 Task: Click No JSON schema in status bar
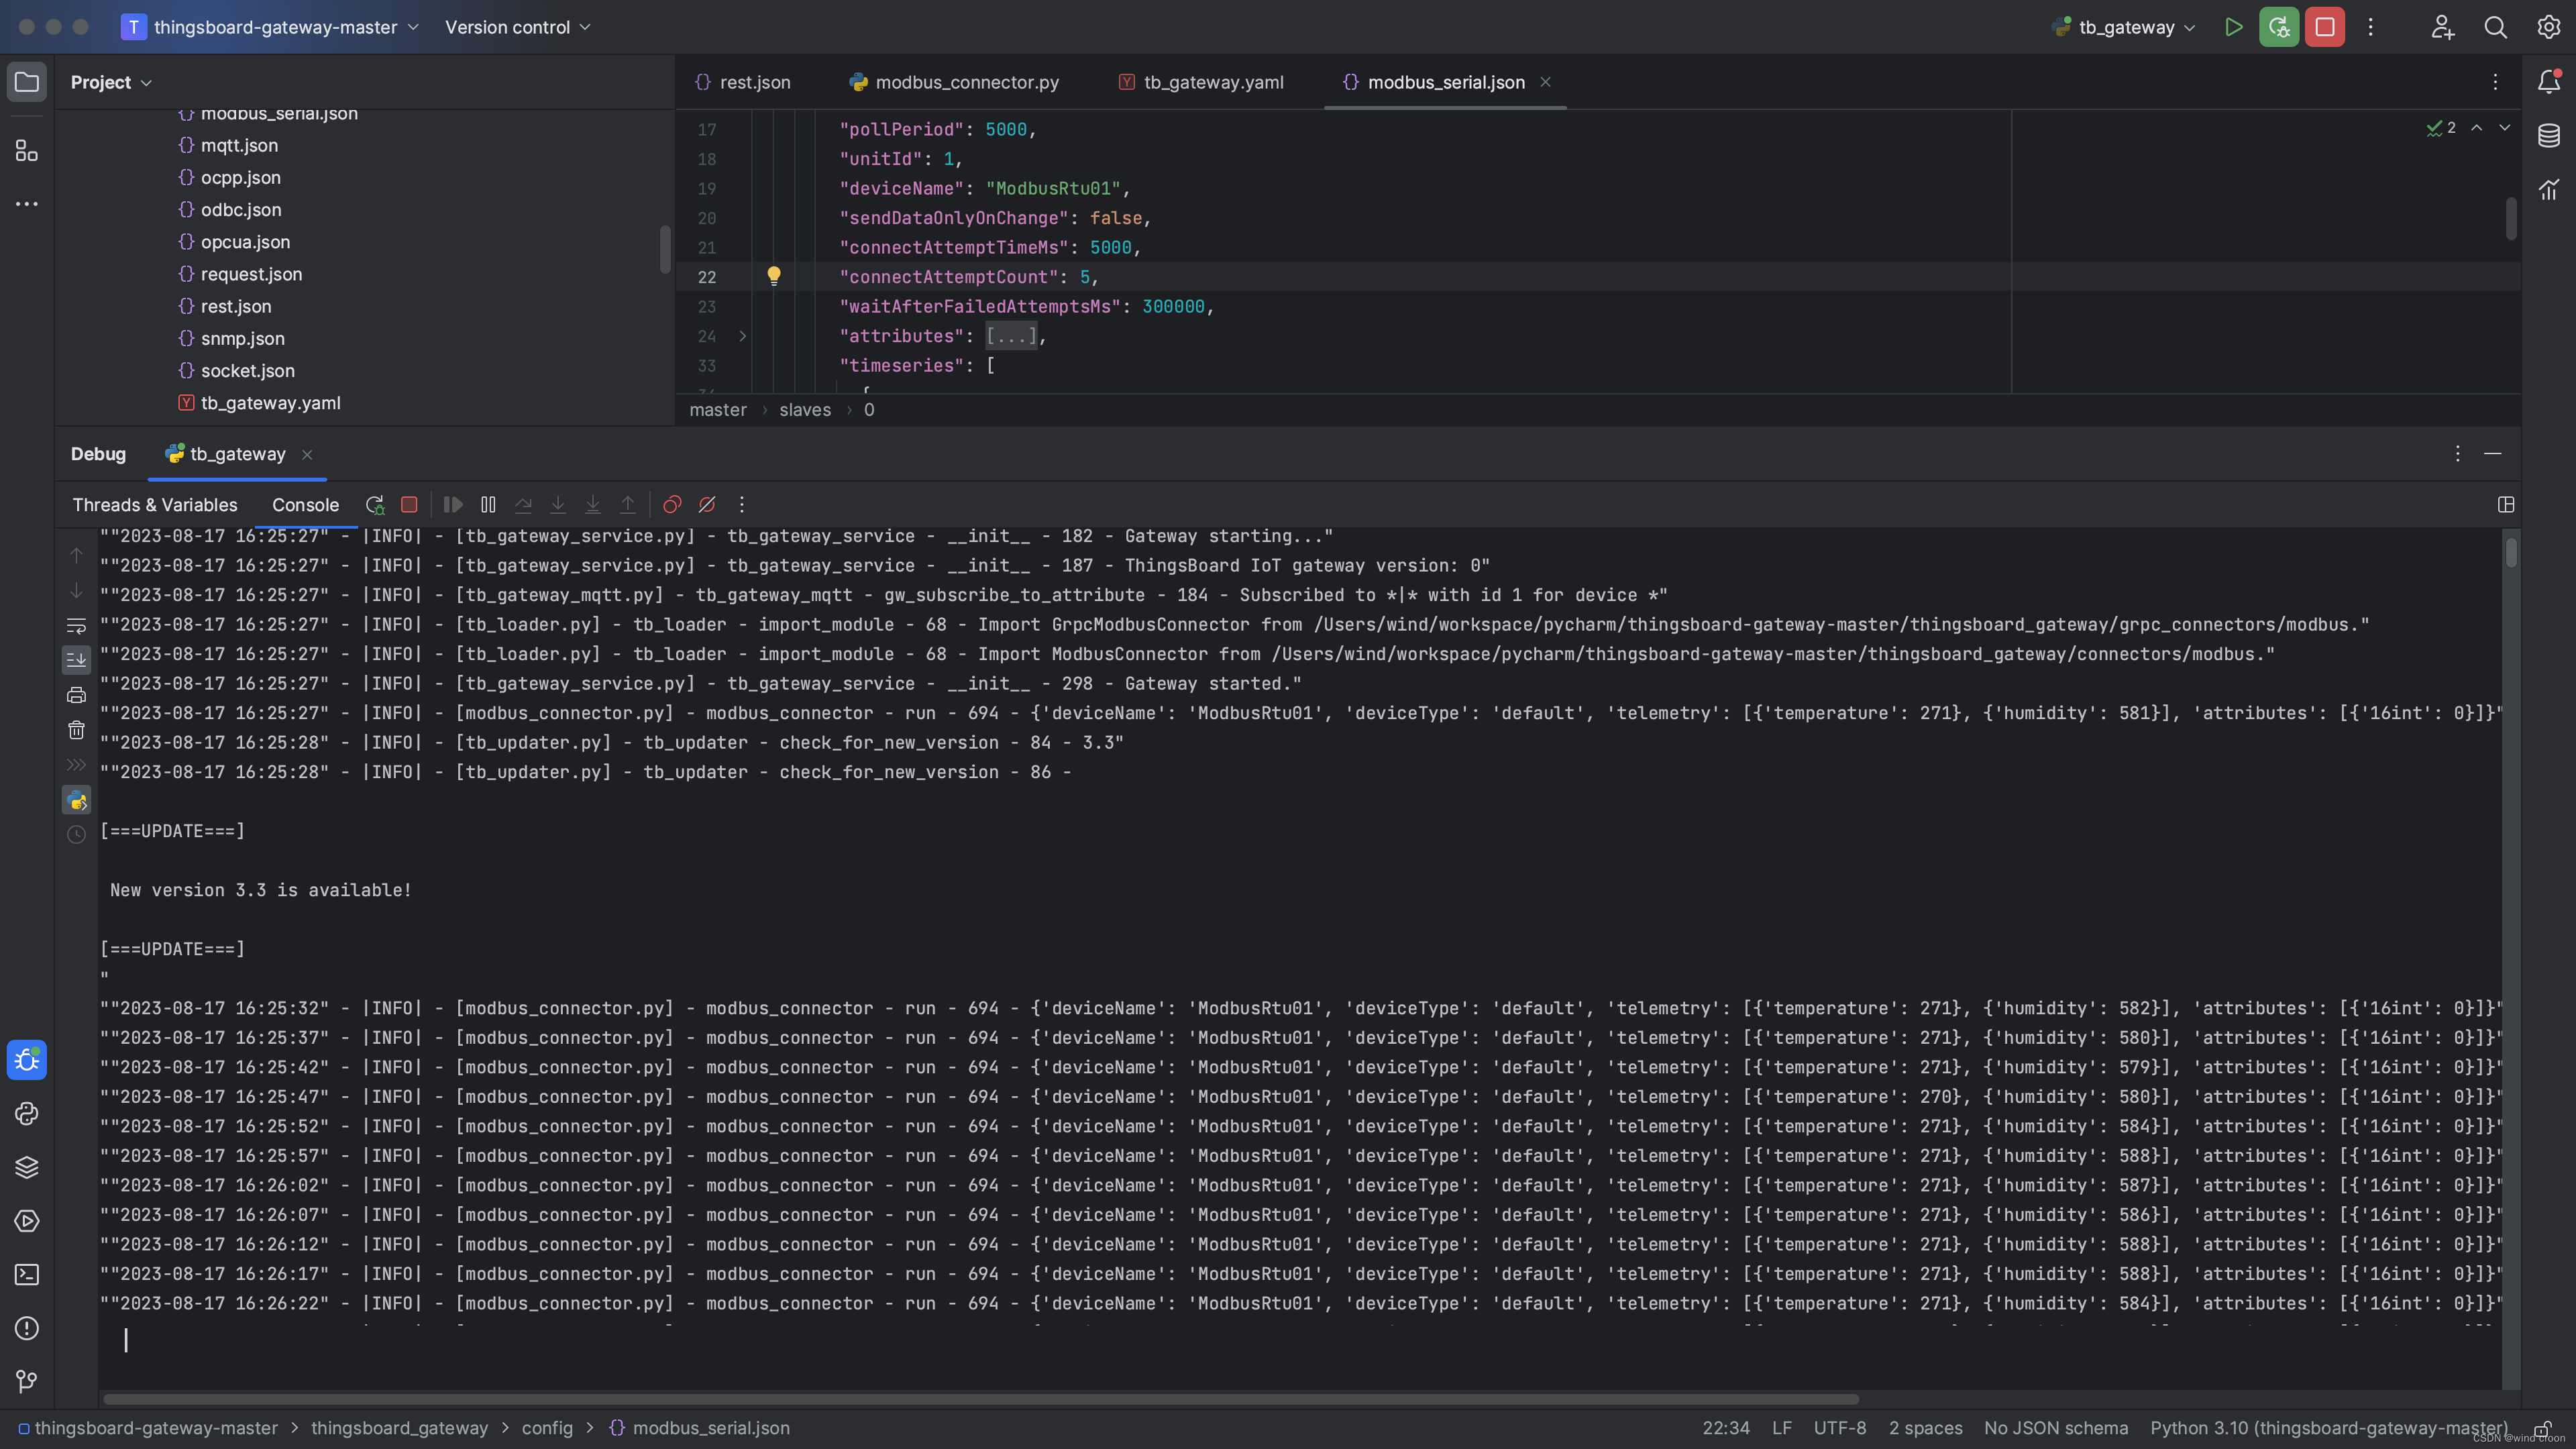(x=2055, y=1428)
